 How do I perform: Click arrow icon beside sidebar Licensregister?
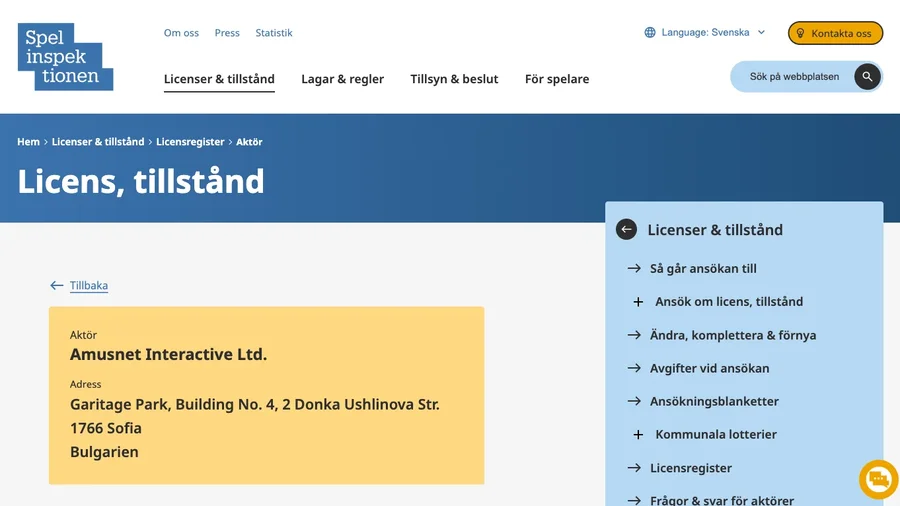coord(634,468)
